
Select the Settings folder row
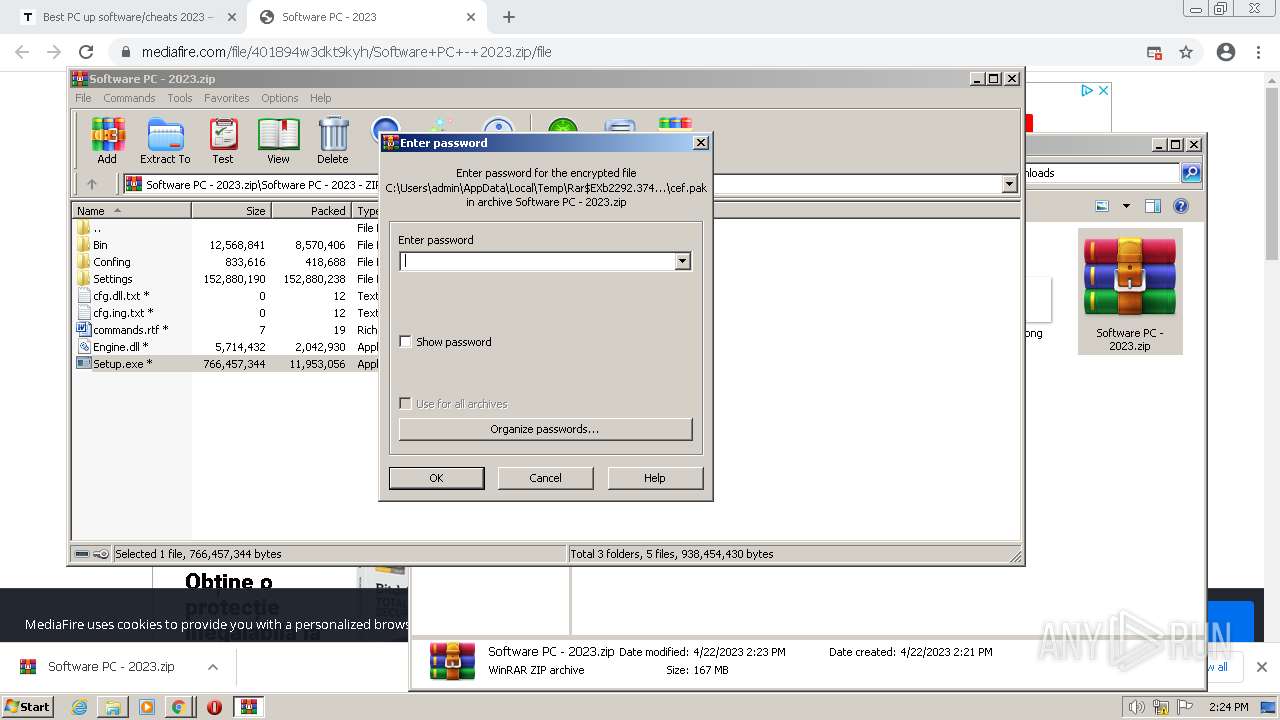(x=113, y=279)
